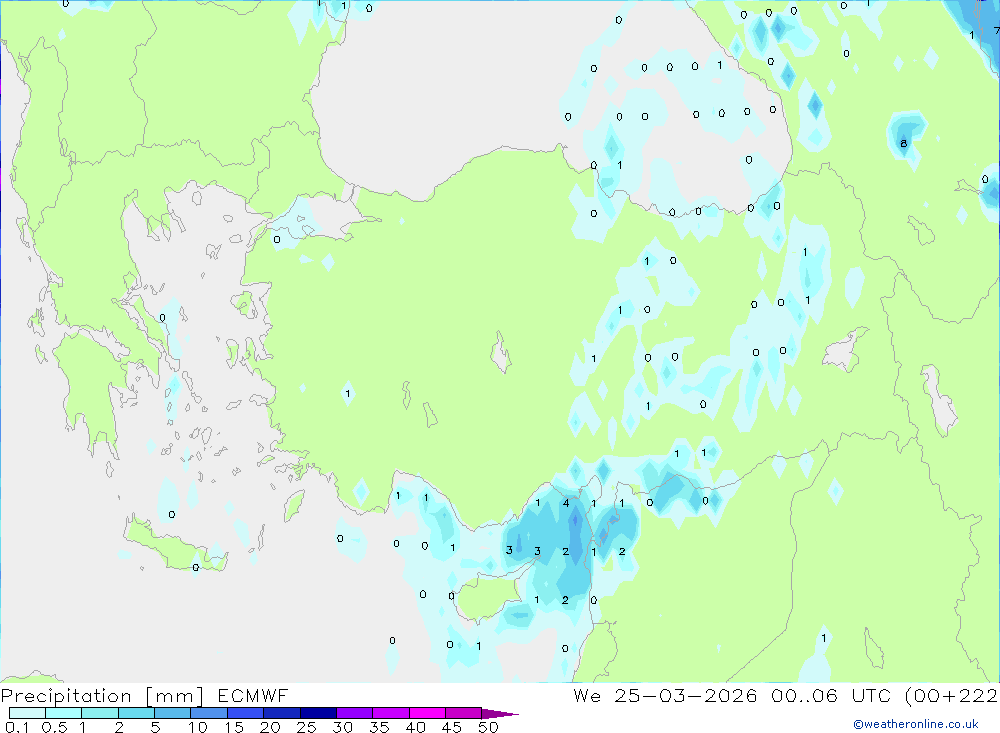Click the '50' legend scale label
This screenshot has height=733, width=1000.
[488, 727]
